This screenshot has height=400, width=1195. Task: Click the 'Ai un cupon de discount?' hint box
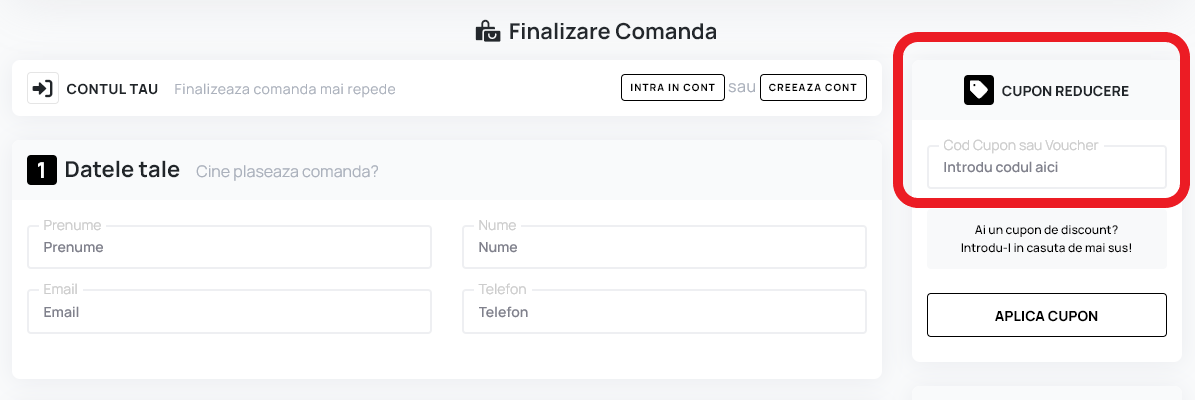(1046, 238)
